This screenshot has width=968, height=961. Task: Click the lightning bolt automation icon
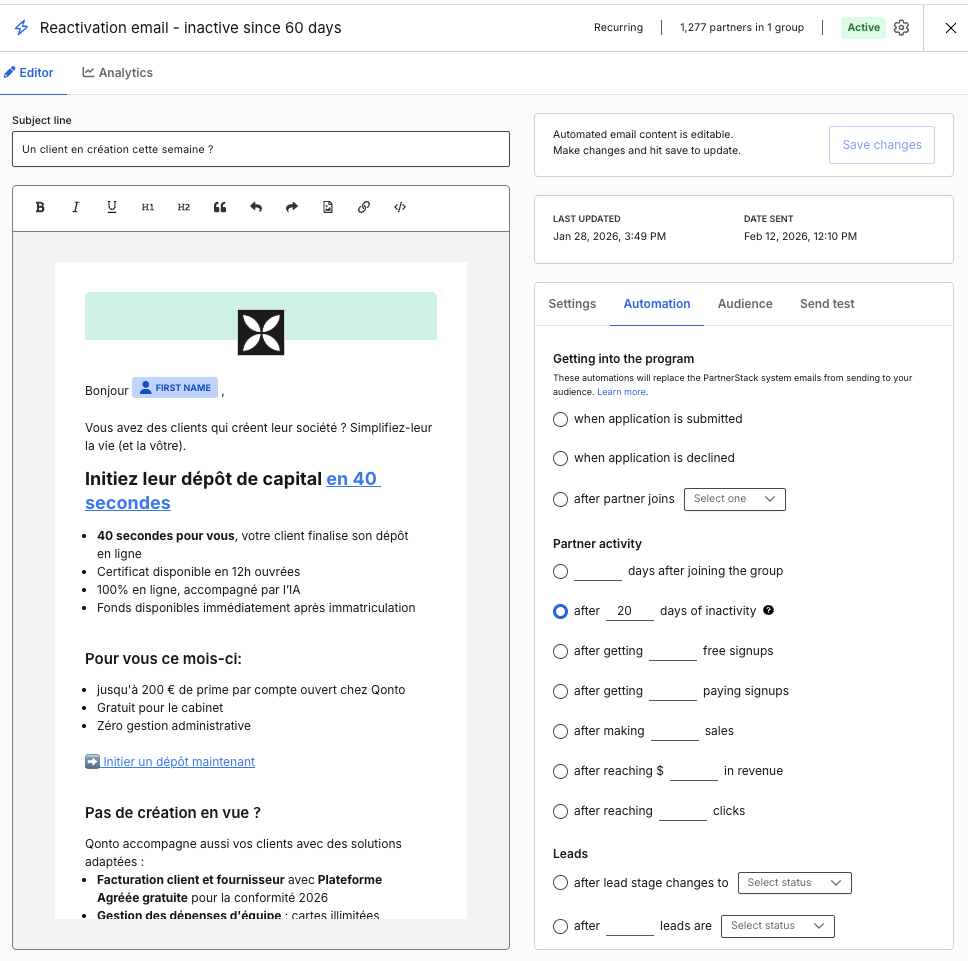coord(22,28)
